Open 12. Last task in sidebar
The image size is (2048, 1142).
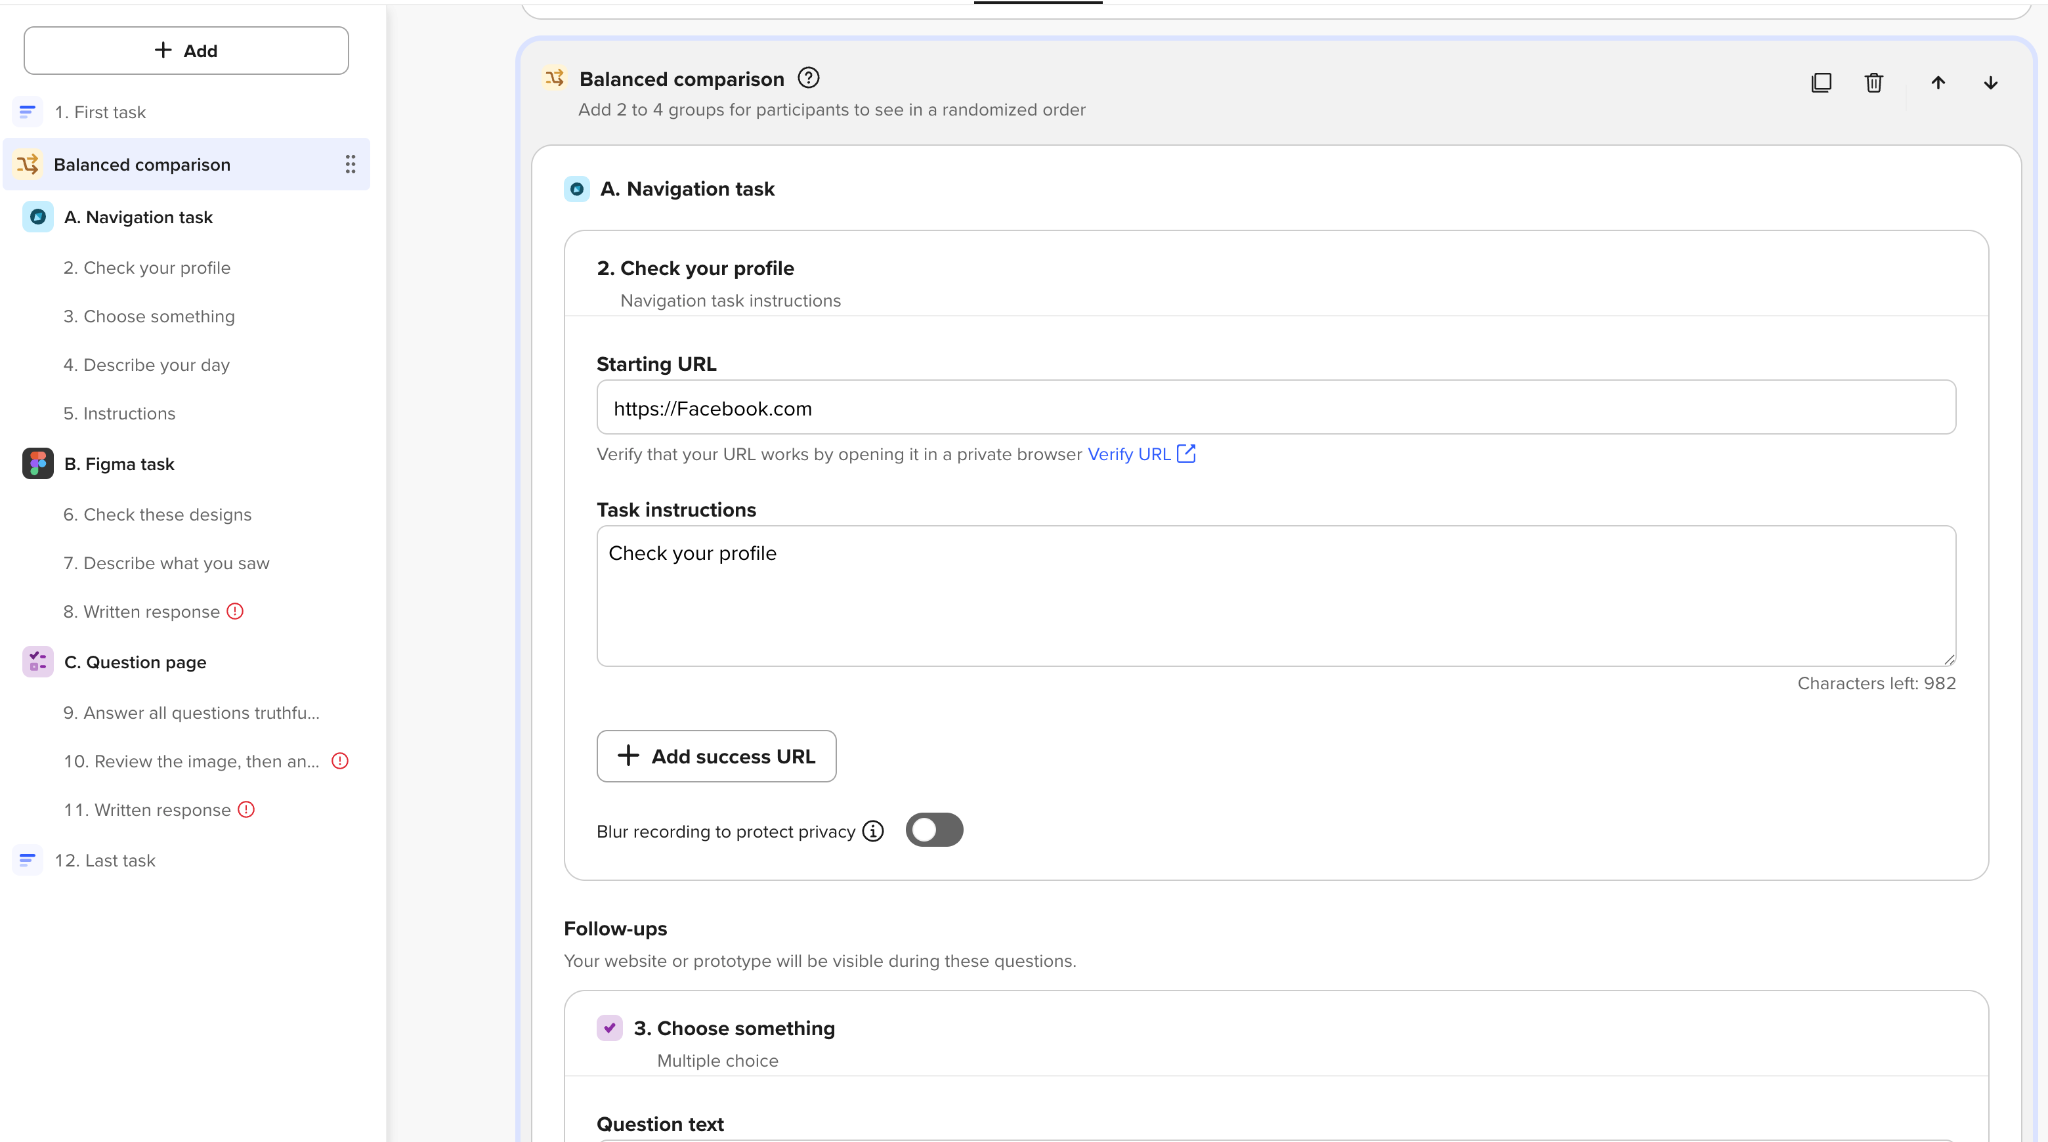(x=105, y=860)
